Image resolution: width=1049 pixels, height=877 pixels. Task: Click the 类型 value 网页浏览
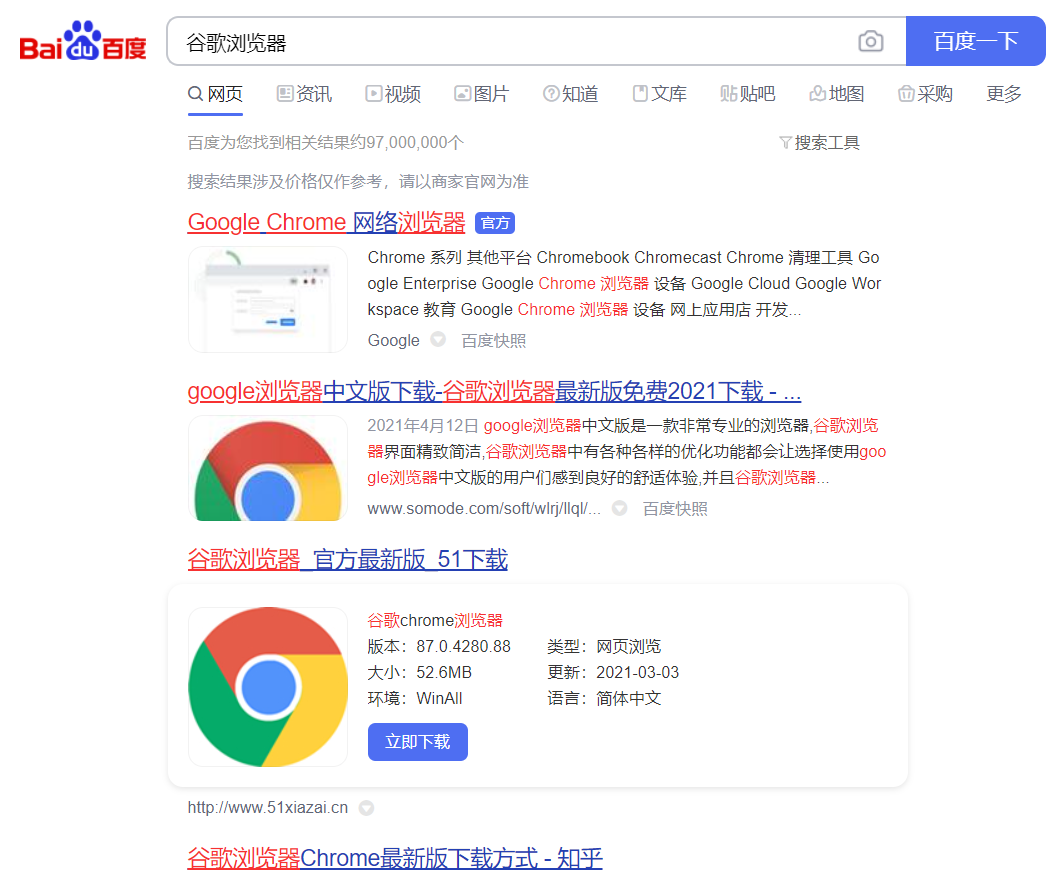click(x=629, y=647)
